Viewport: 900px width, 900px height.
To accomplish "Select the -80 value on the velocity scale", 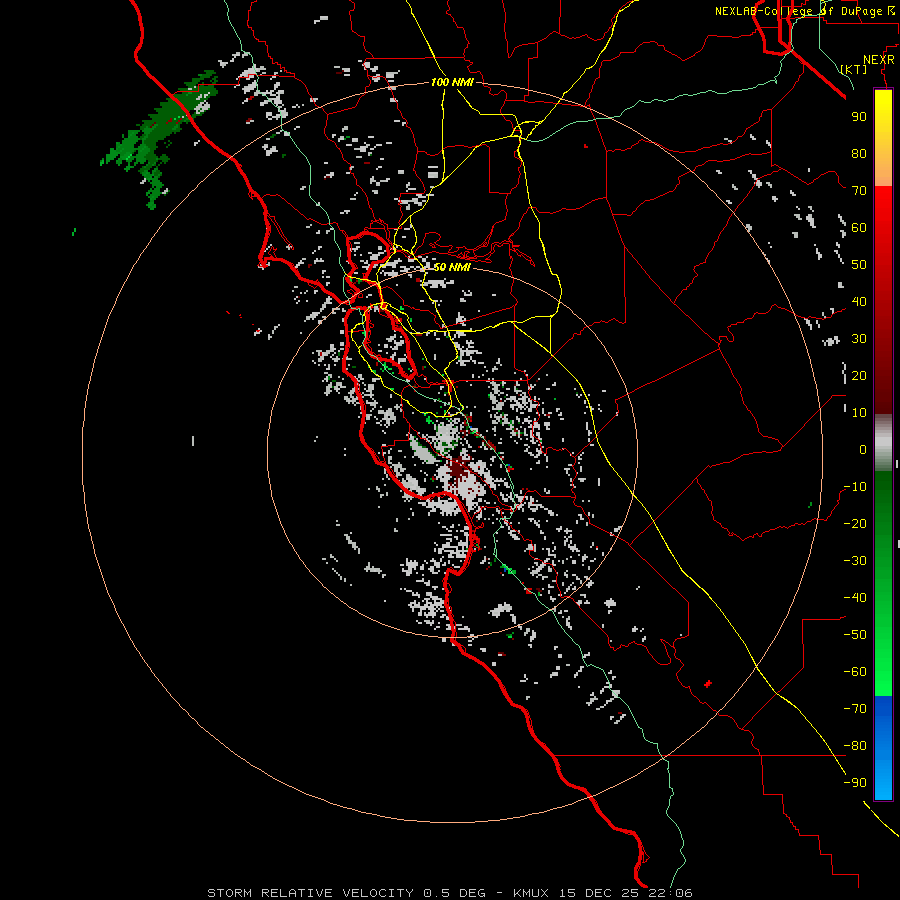I will click(855, 746).
